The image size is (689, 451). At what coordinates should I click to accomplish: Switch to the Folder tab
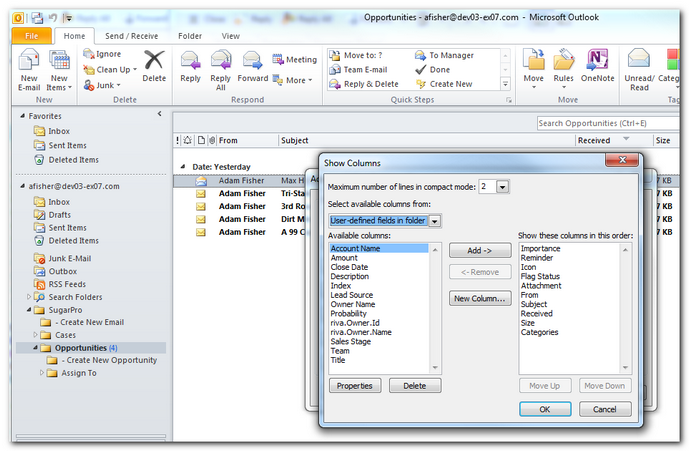coord(190,36)
